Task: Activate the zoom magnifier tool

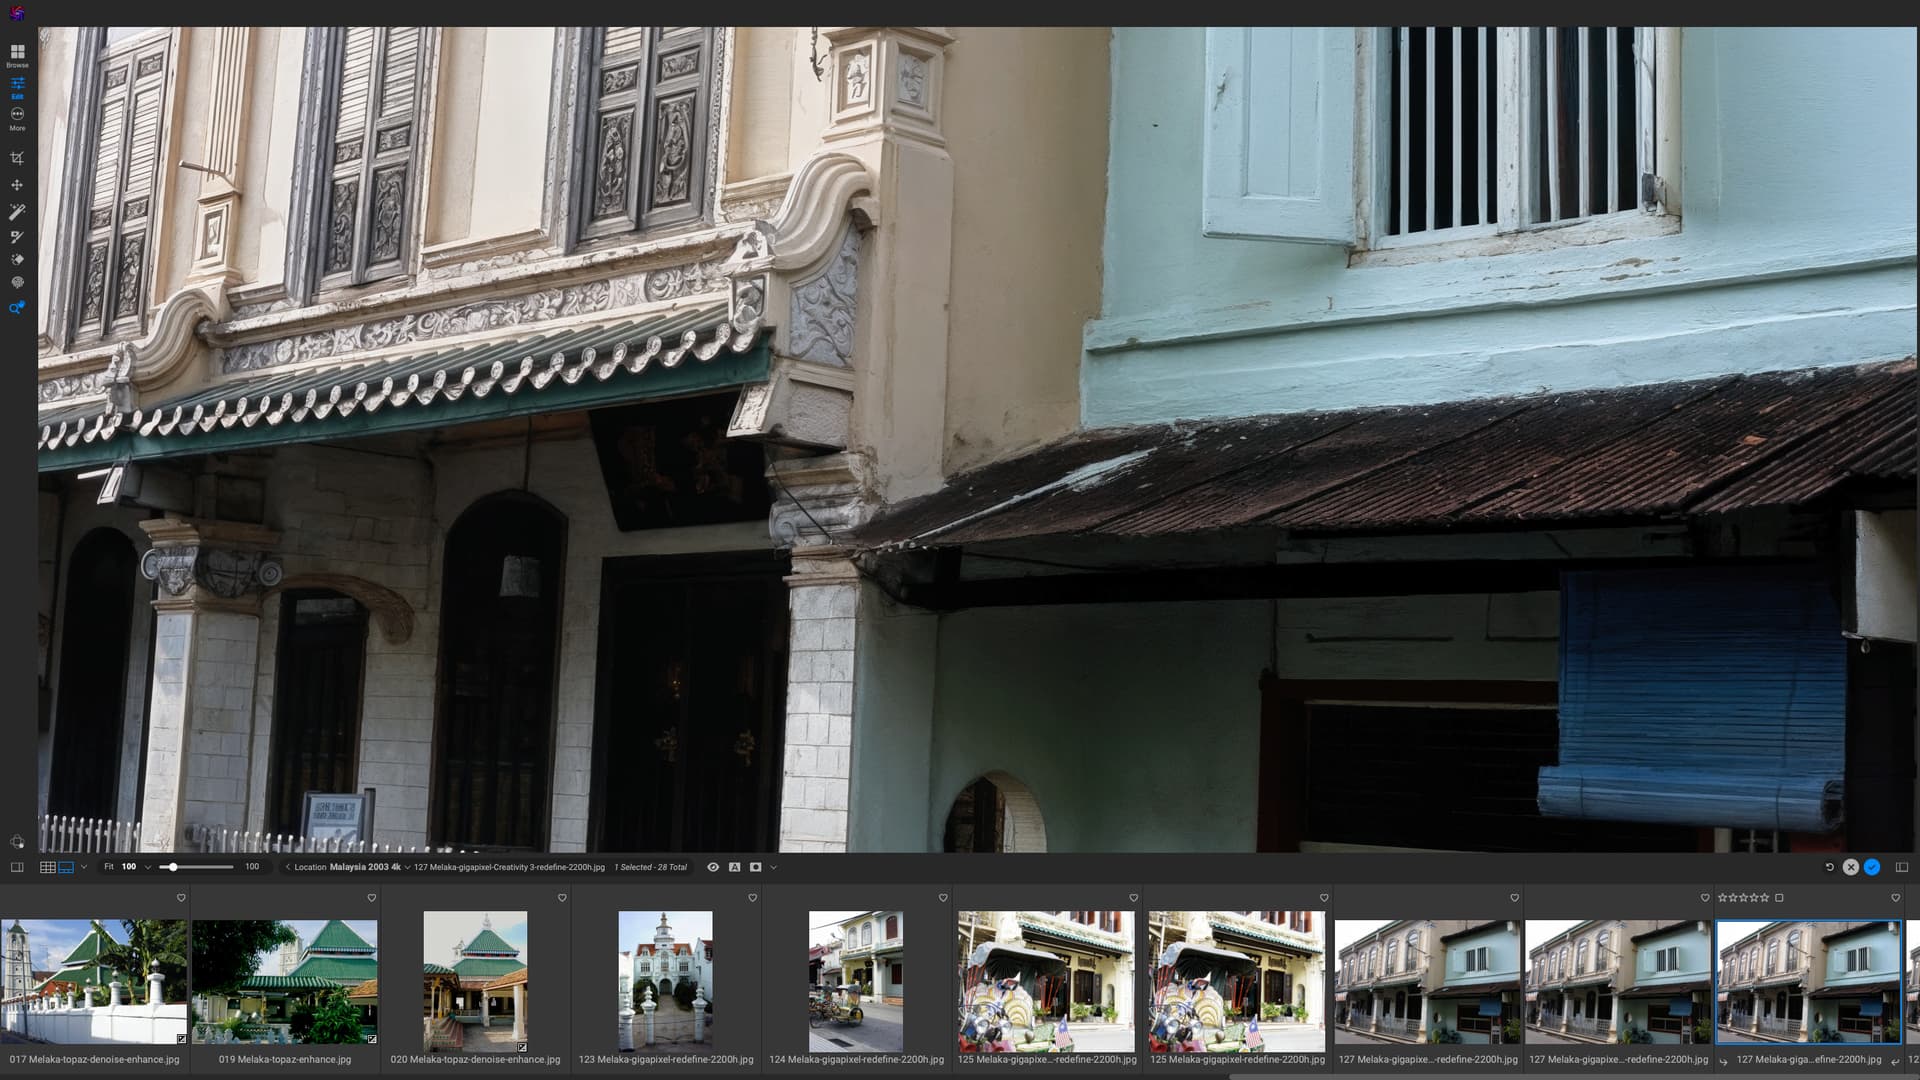Action: coord(16,308)
